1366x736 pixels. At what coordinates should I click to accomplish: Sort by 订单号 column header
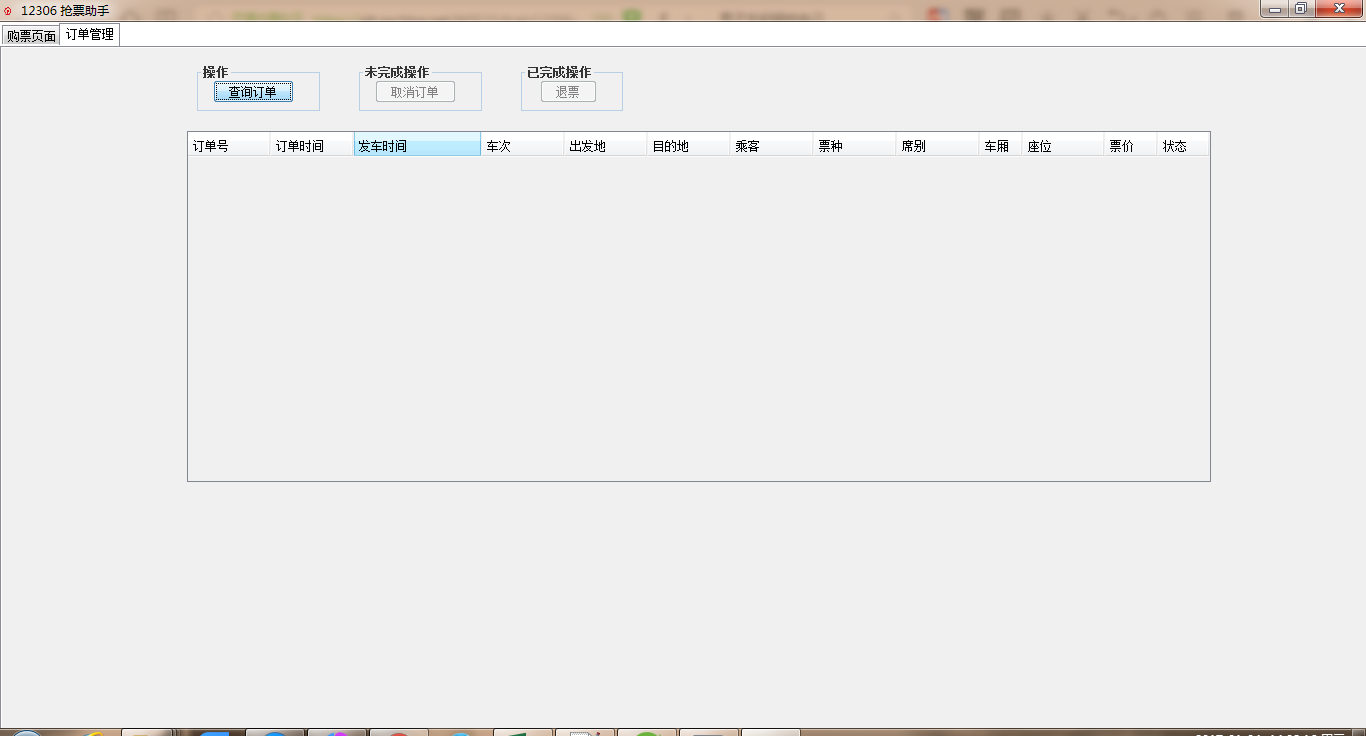[x=229, y=146]
